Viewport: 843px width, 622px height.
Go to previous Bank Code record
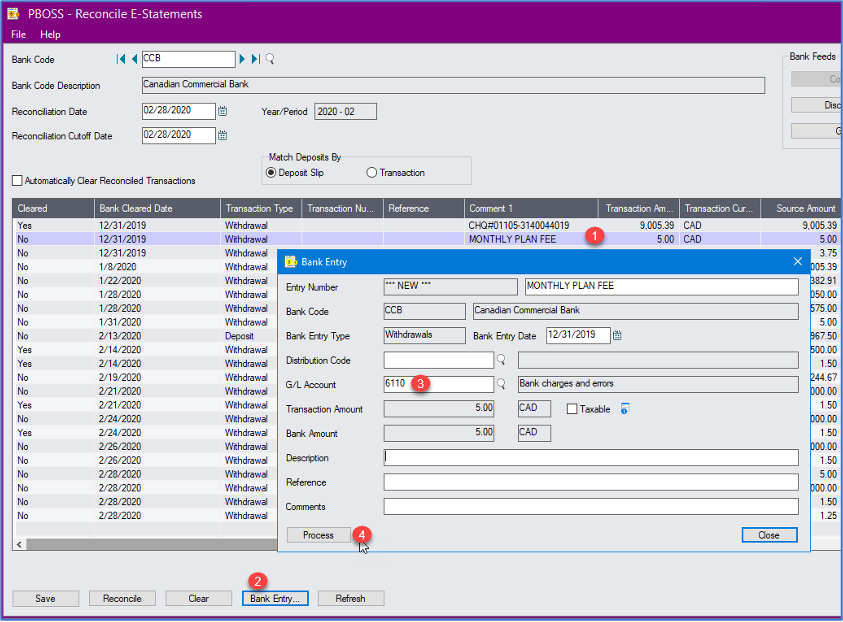click(134, 59)
